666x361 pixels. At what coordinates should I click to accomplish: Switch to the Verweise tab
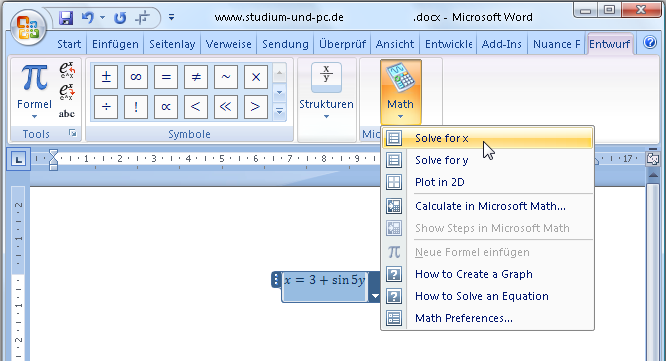coord(229,44)
